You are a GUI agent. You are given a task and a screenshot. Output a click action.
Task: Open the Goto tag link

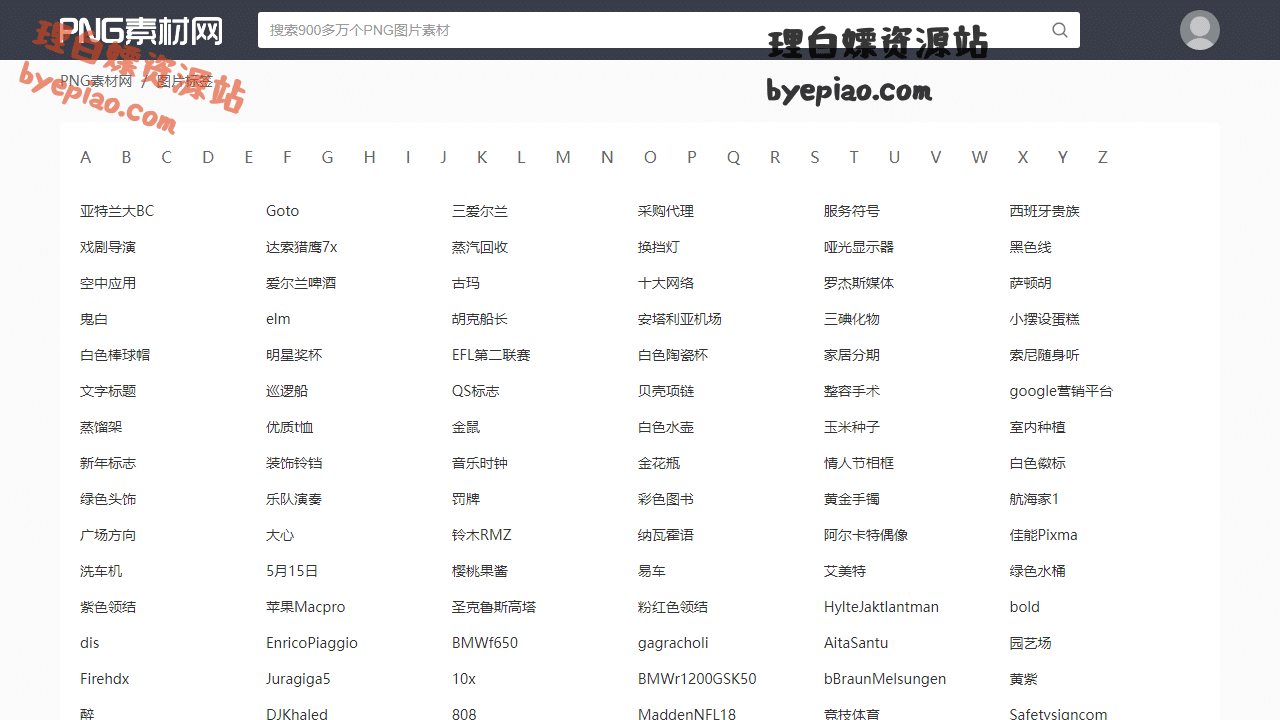point(283,211)
